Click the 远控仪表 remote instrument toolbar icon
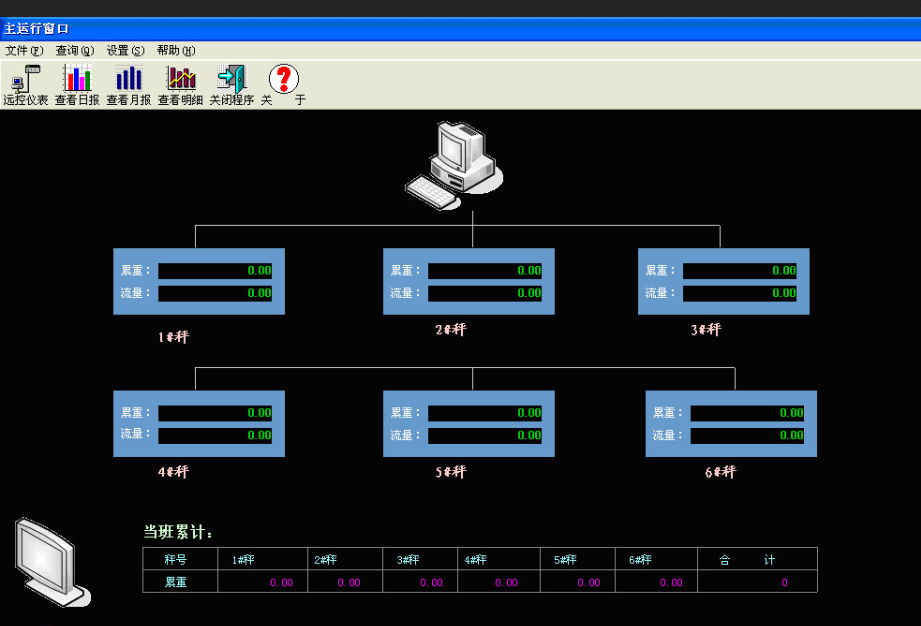This screenshot has width=921, height=626. [x=25, y=79]
